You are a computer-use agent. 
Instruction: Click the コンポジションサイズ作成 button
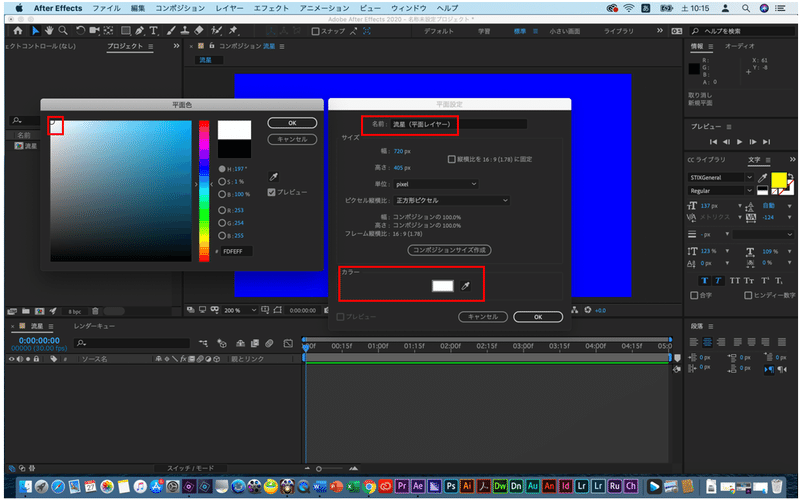pos(449,250)
